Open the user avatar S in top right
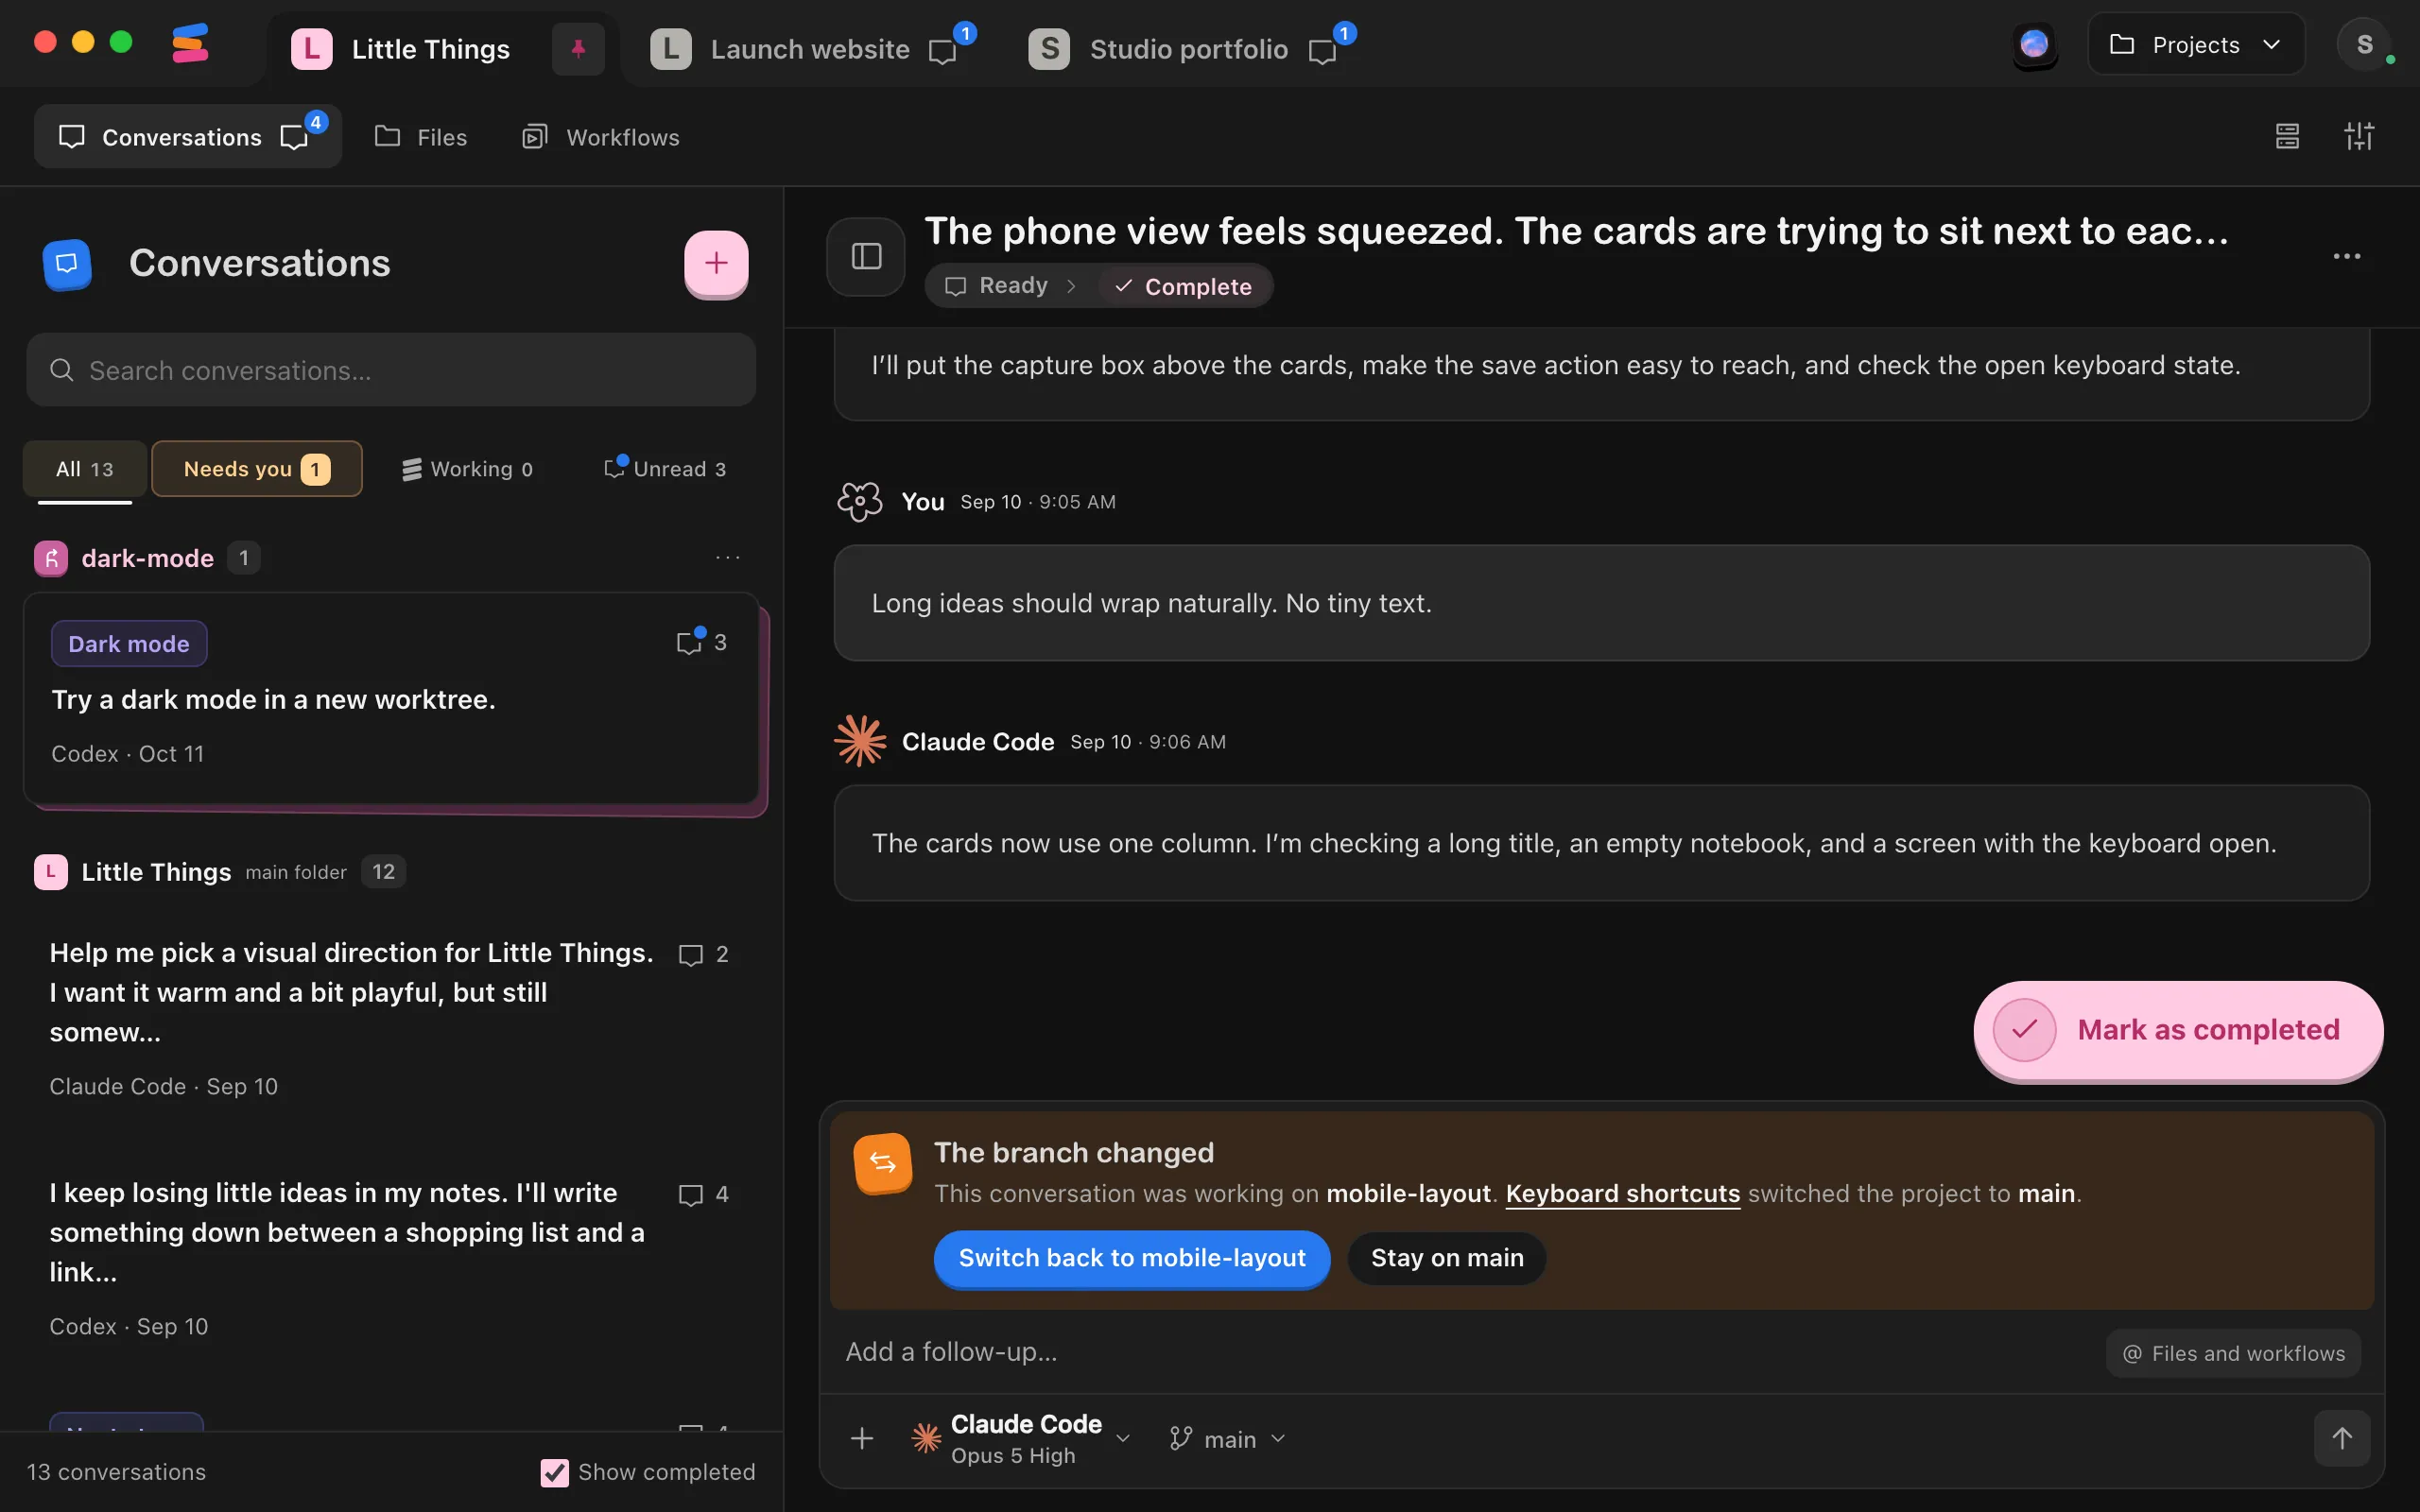 tap(2364, 44)
